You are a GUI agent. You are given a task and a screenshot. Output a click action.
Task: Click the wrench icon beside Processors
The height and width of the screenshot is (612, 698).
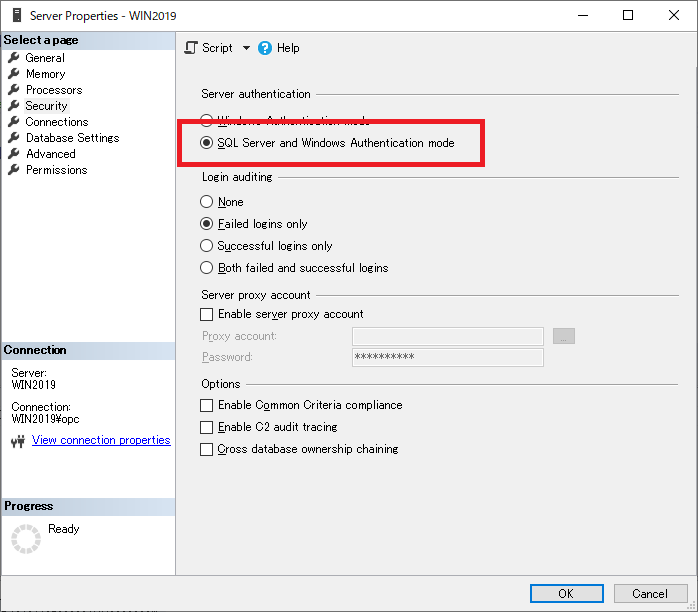click(x=14, y=89)
